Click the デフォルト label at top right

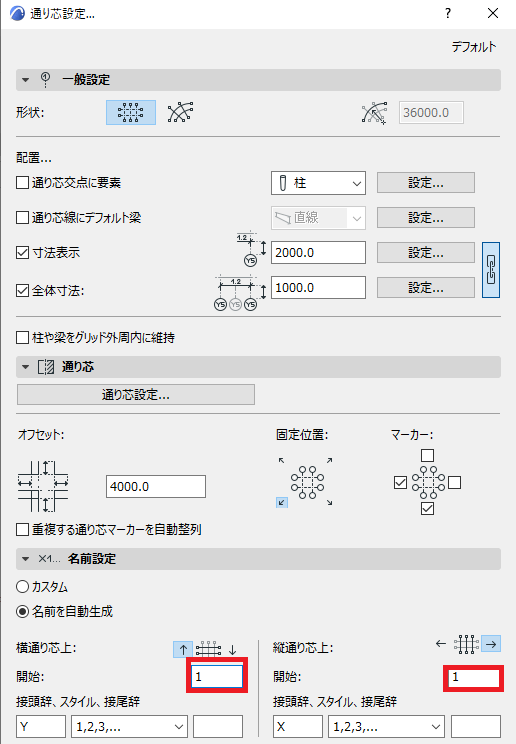point(474,46)
